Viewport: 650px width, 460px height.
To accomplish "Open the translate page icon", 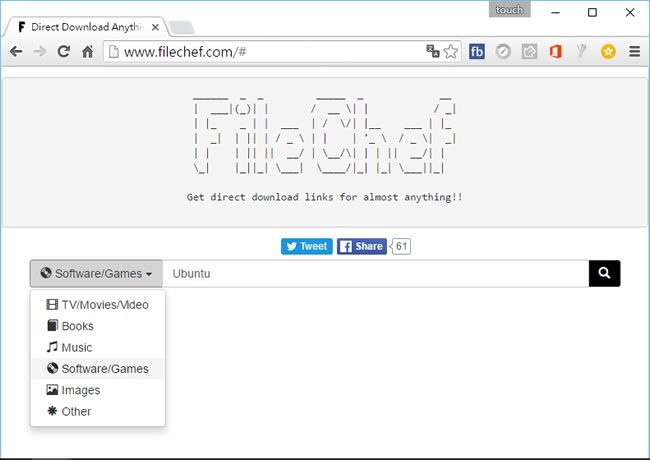I will tap(432, 51).
